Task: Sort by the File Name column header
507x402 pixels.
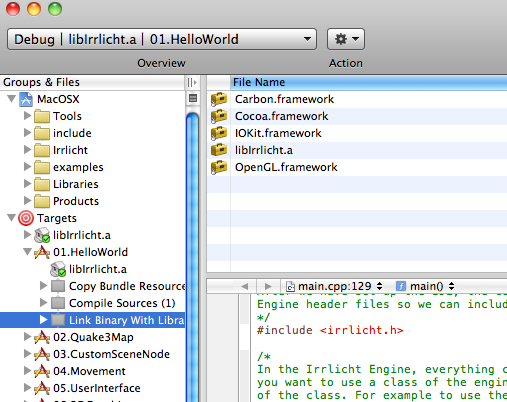Action: coord(369,82)
